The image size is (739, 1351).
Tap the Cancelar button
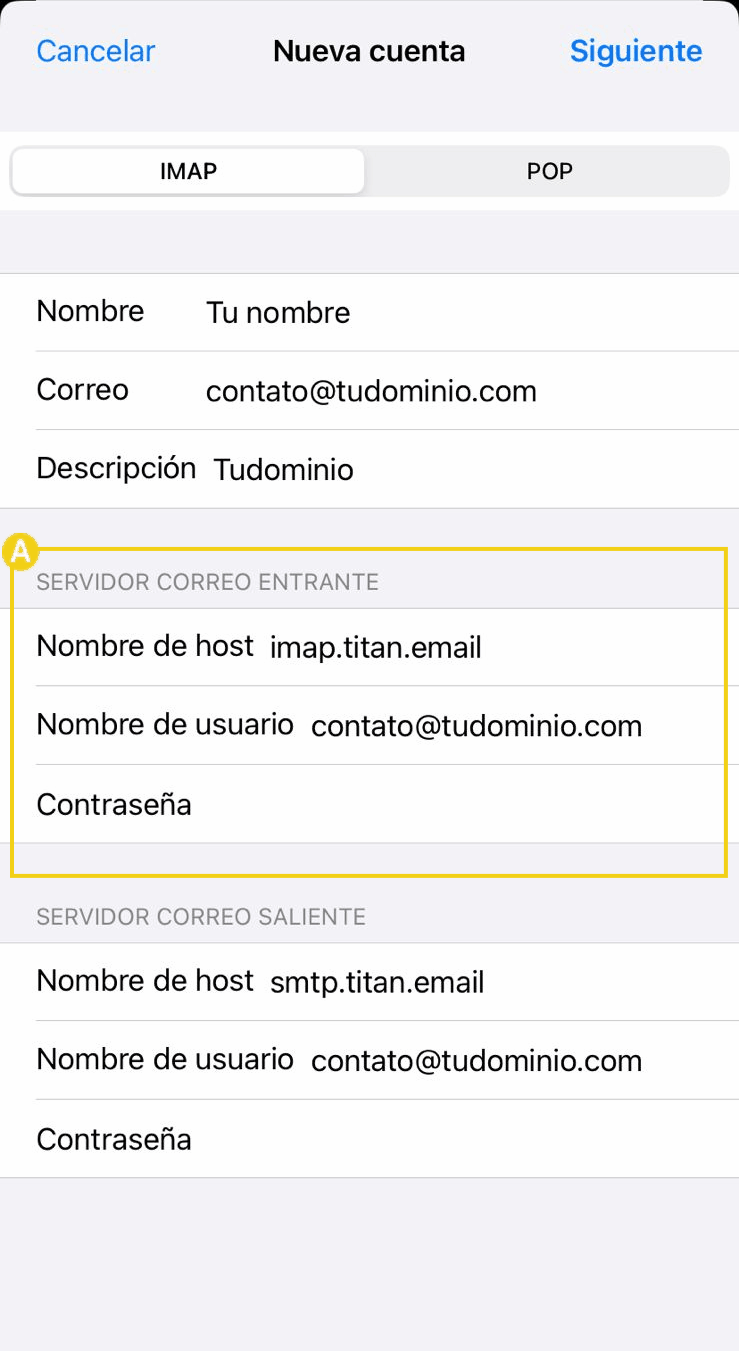96,51
